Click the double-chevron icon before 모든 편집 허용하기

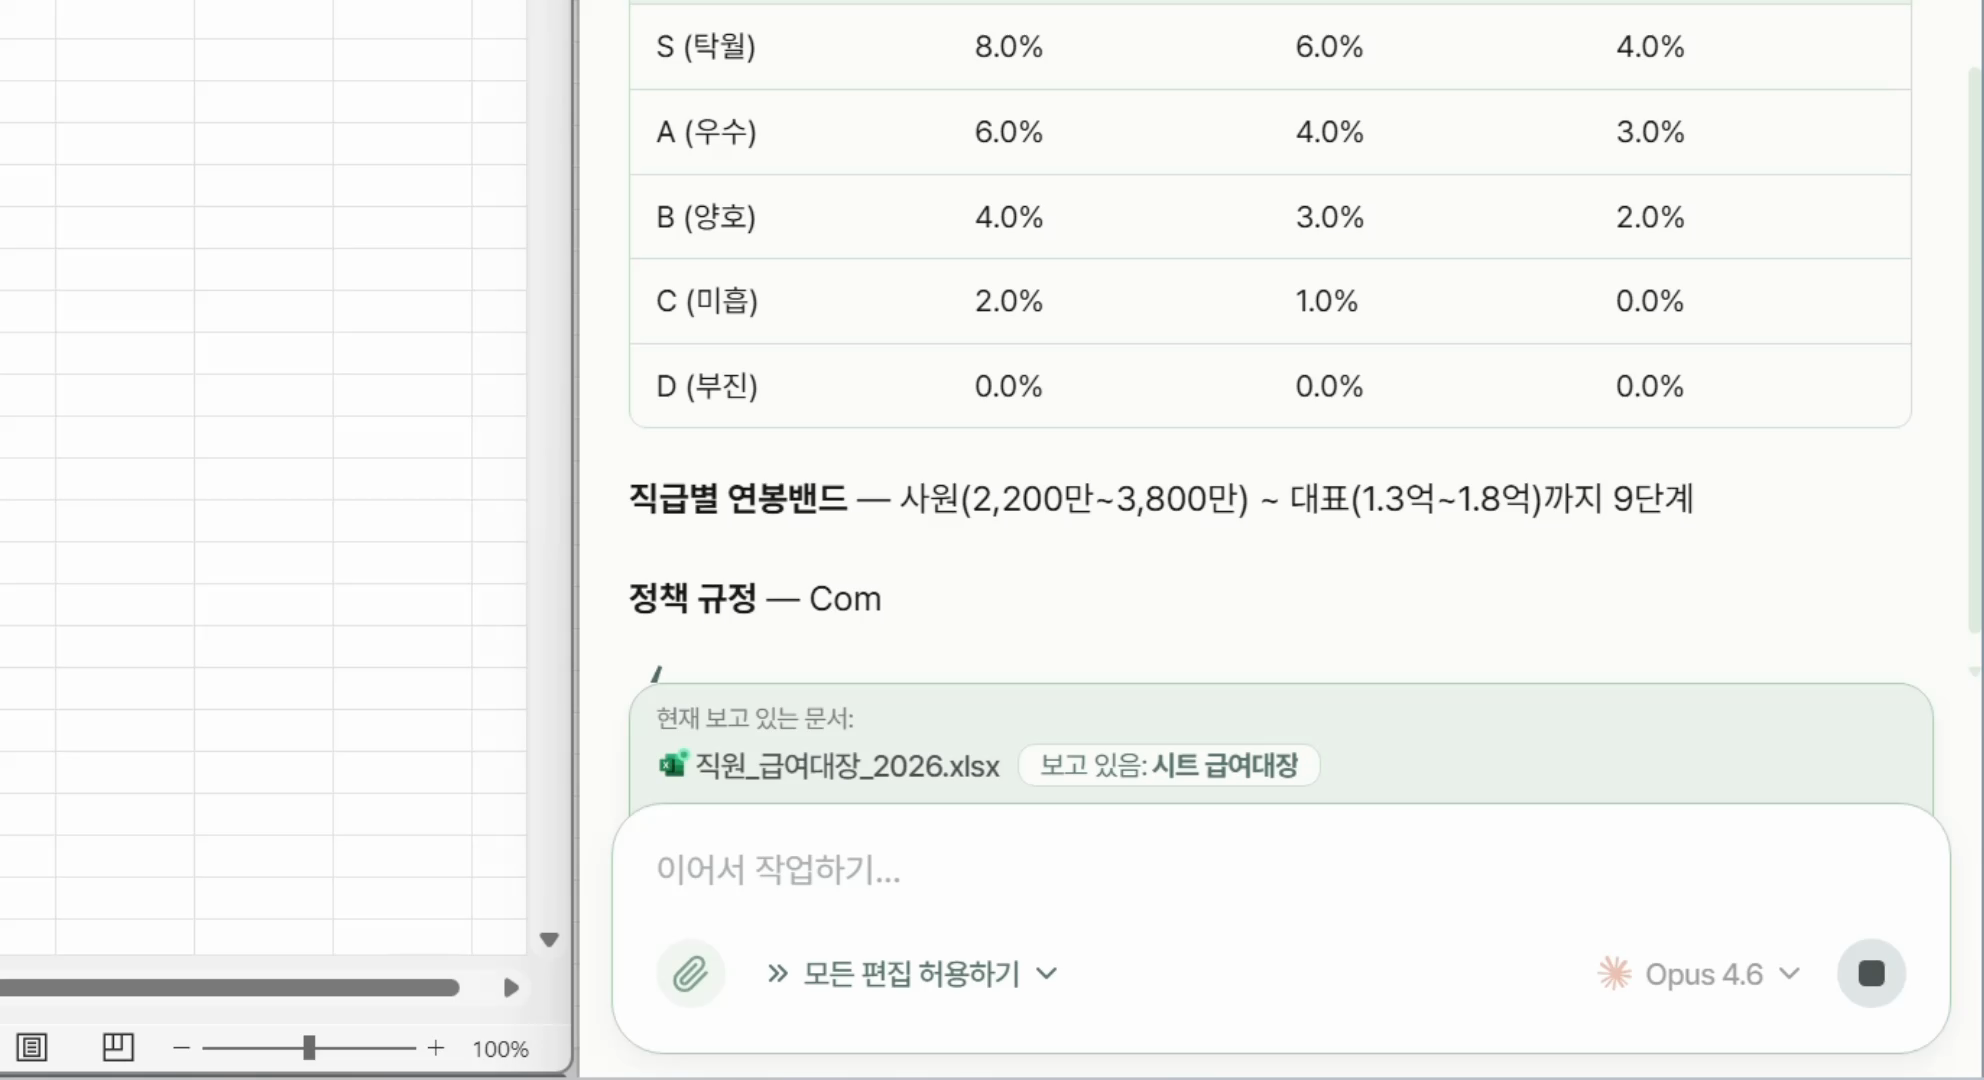tap(777, 973)
